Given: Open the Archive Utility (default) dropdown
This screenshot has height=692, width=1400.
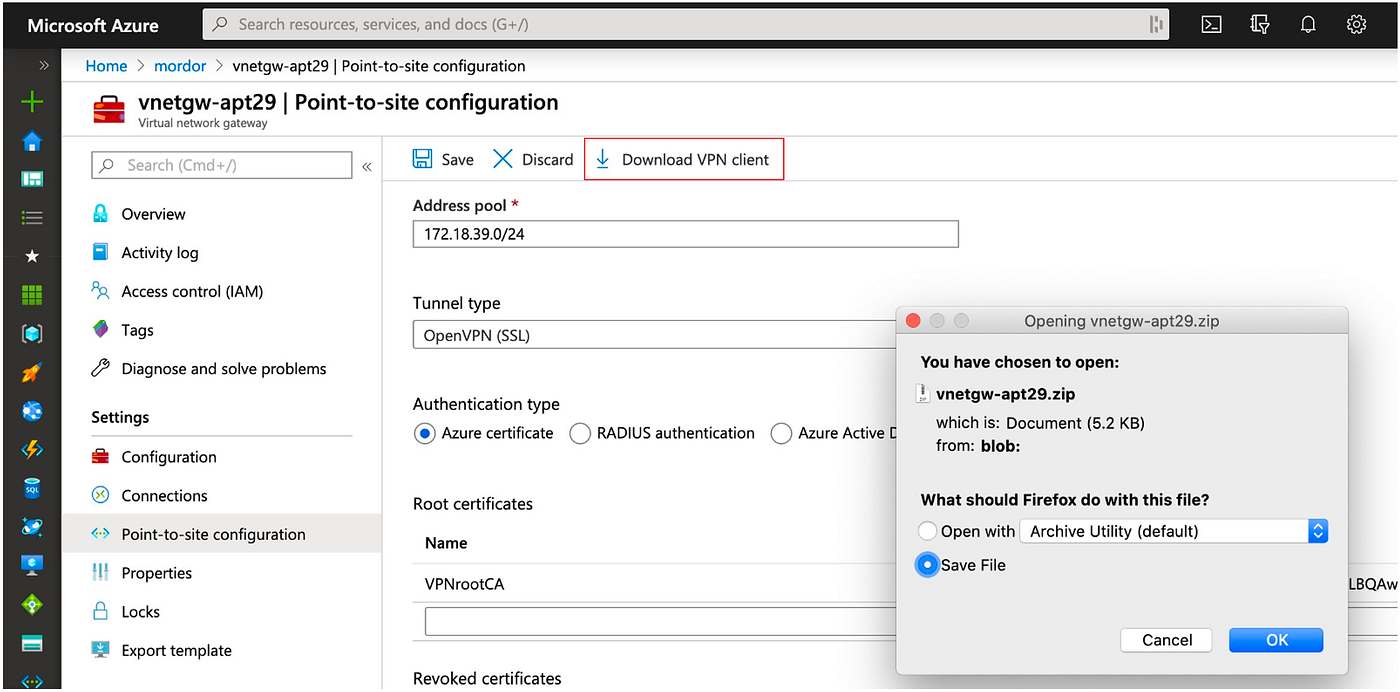Looking at the screenshot, I should pyautogui.click(x=1174, y=531).
